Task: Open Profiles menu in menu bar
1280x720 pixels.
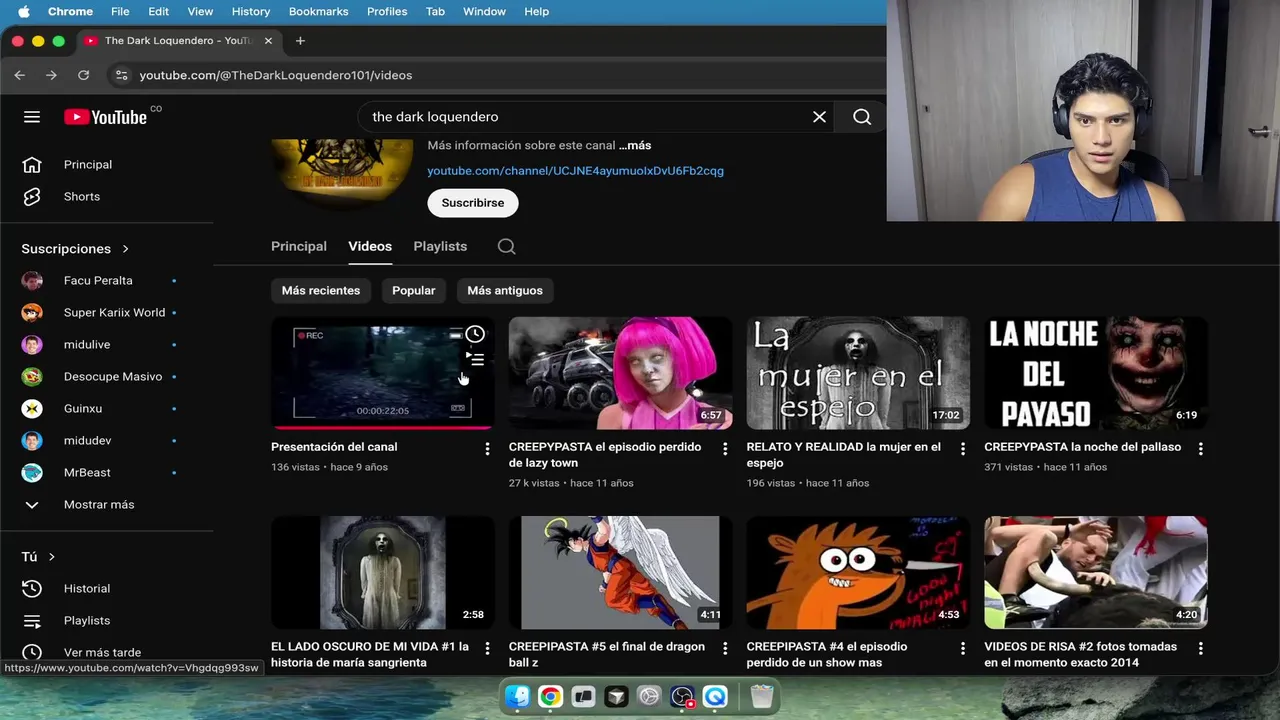Action: click(387, 11)
